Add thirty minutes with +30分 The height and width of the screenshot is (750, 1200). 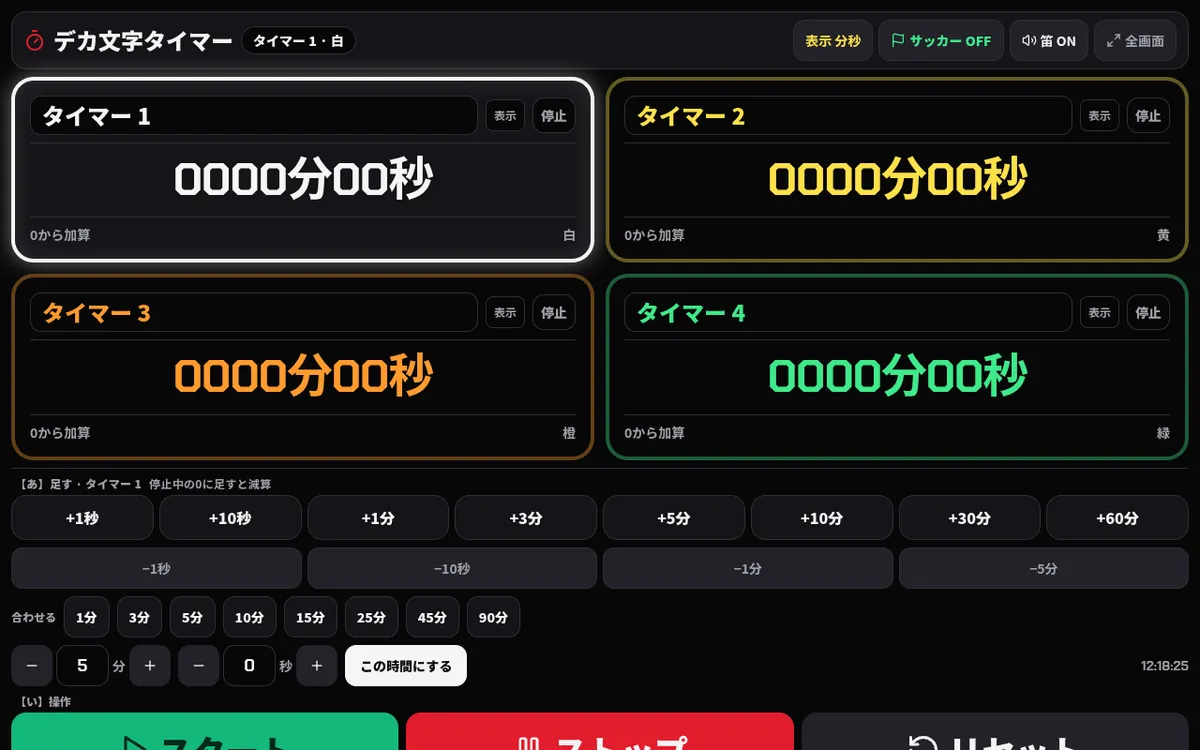tap(969, 518)
